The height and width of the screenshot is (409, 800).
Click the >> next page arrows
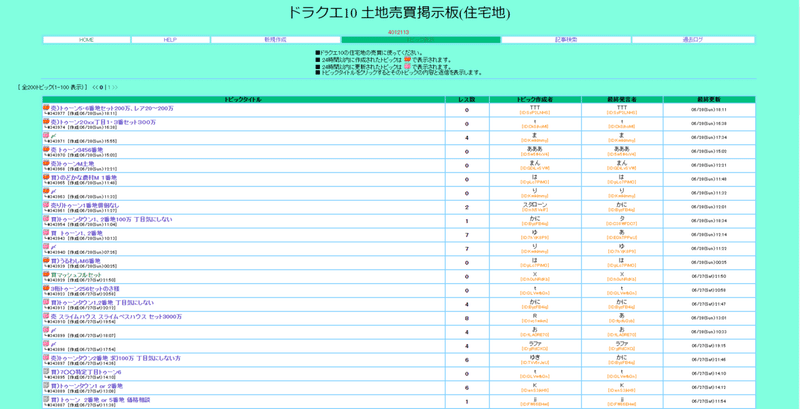(x=115, y=87)
